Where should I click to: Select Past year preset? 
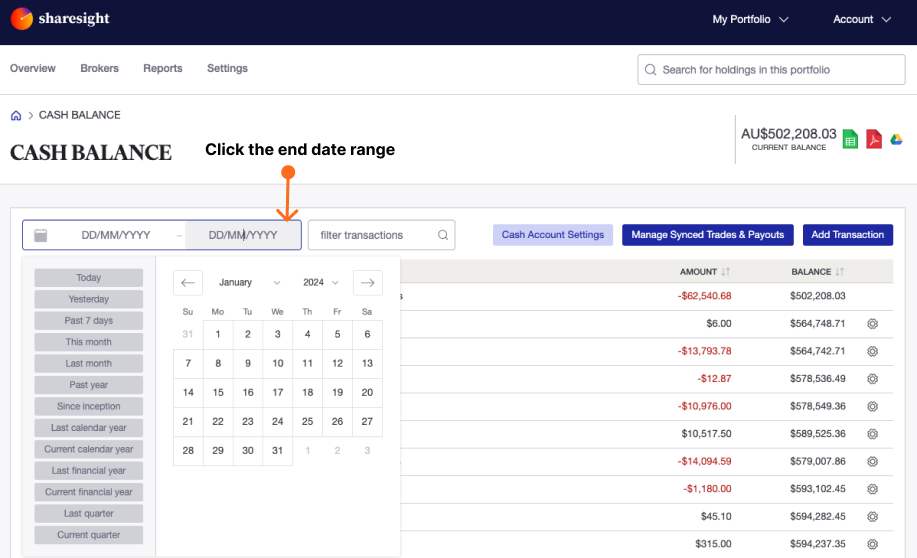88,385
